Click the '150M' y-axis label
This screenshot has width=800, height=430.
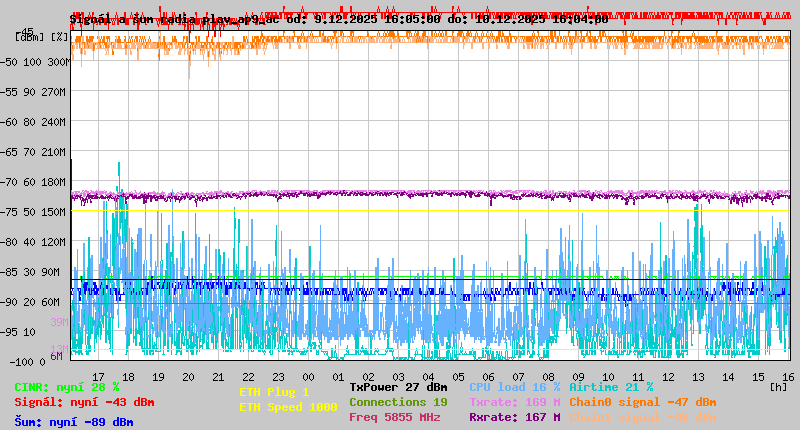point(54,212)
